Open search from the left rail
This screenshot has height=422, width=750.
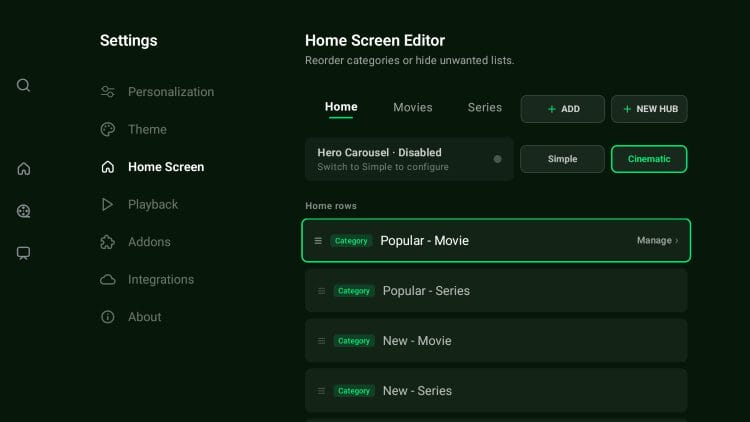23,85
